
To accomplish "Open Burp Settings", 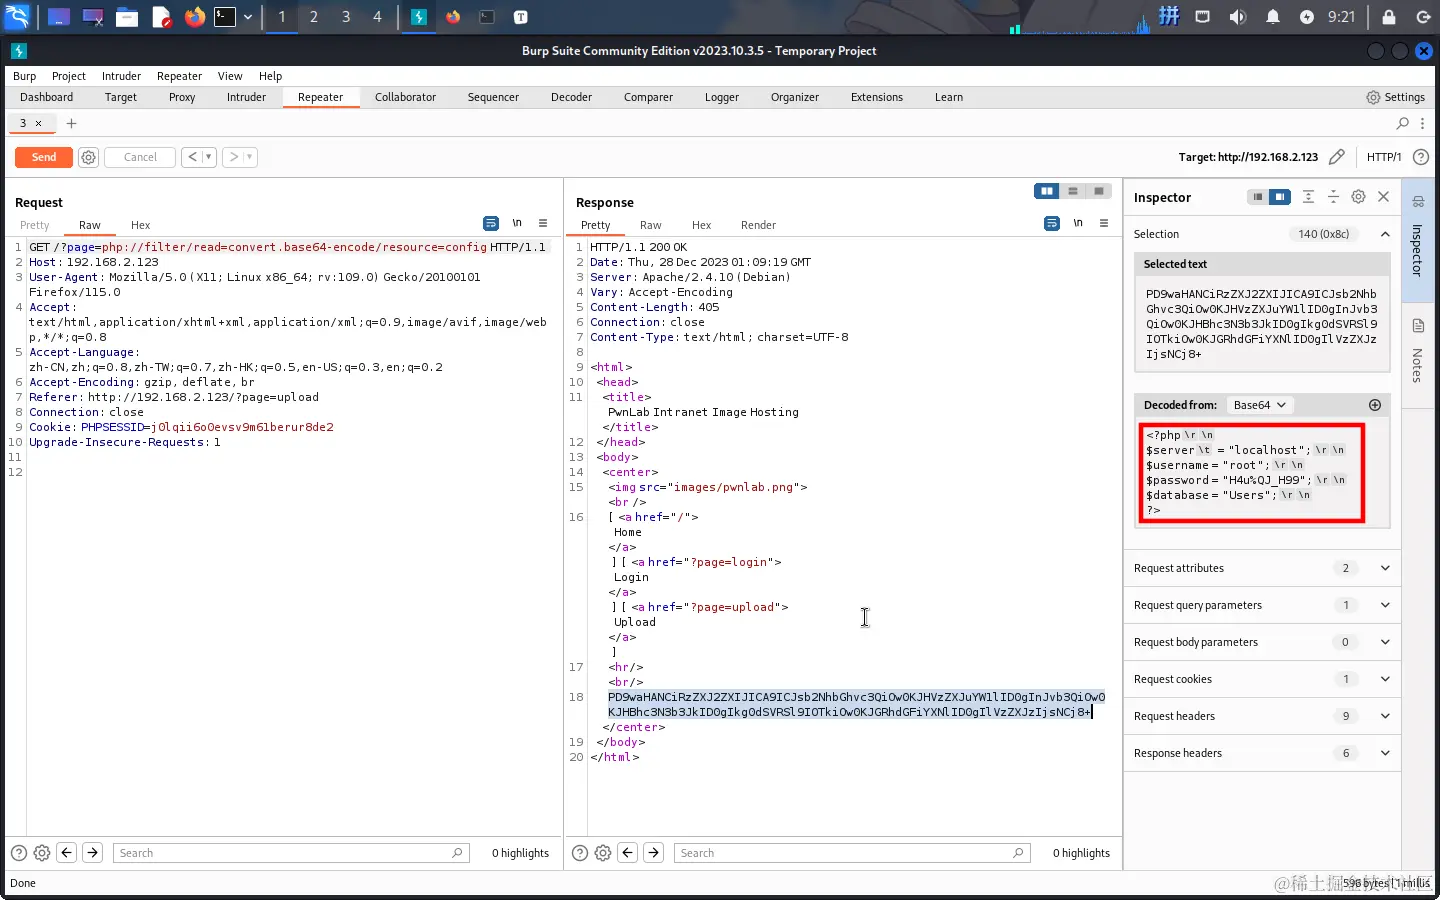I will pyautogui.click(x=1395, y=97).
